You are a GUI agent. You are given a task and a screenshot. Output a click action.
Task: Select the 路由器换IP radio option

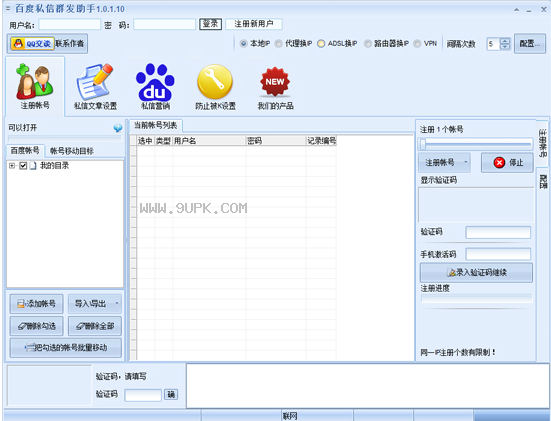point(368,44)
